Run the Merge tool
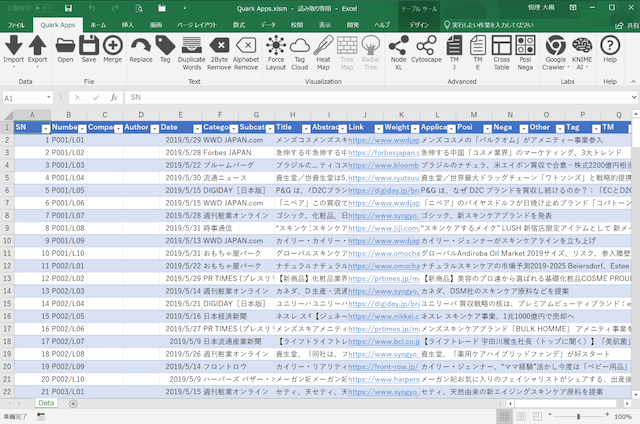 tap(113, 45)
